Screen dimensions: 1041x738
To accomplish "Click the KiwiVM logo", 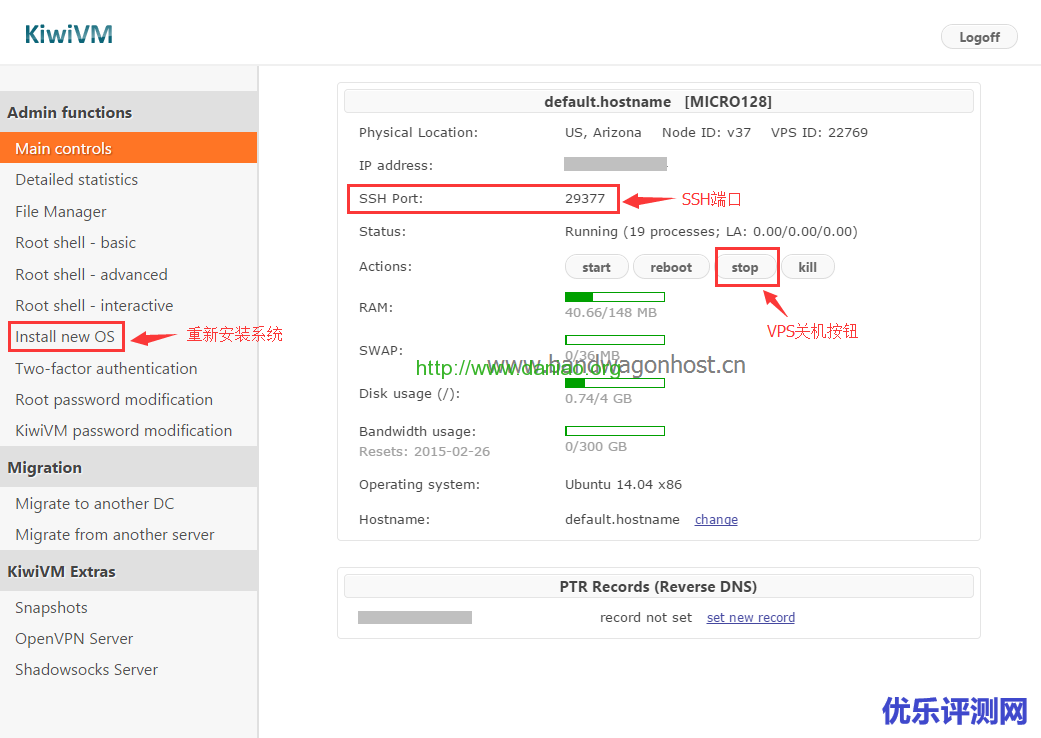I will [x=68, y=35].
